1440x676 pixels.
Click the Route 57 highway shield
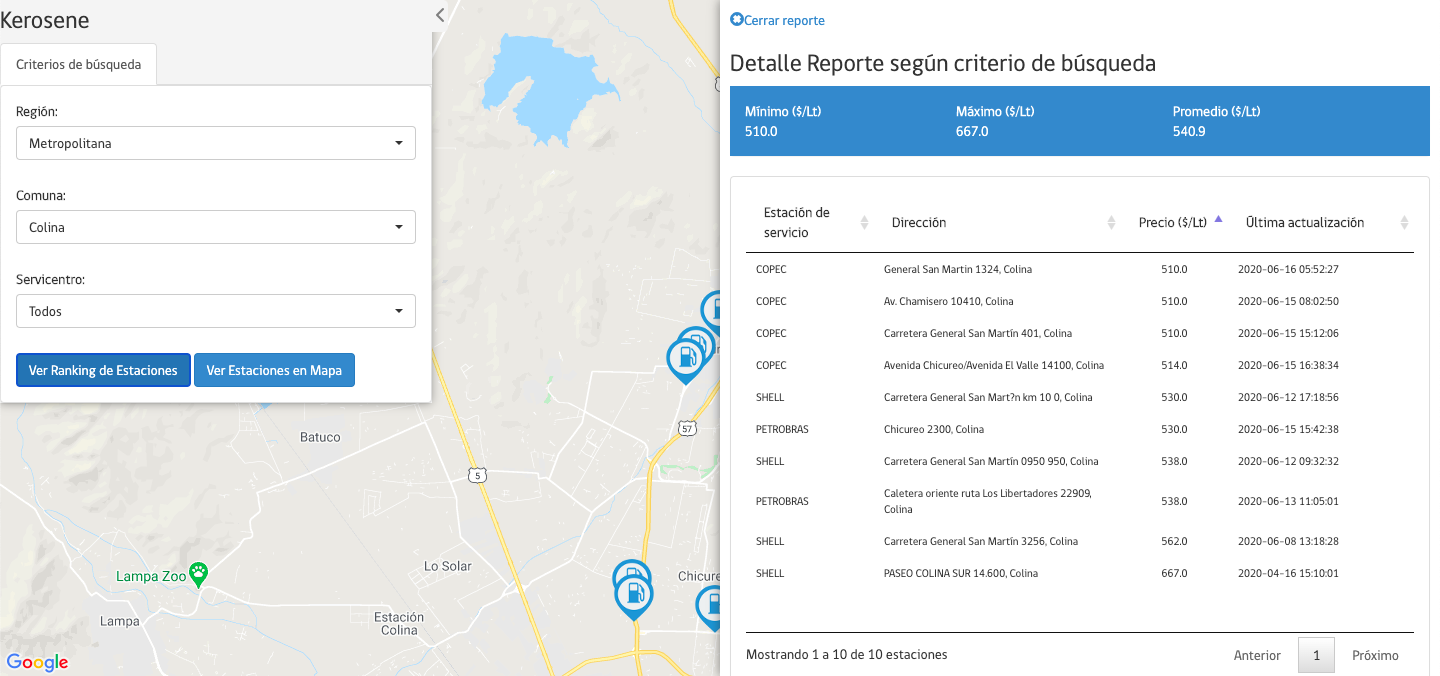point(686,428)
